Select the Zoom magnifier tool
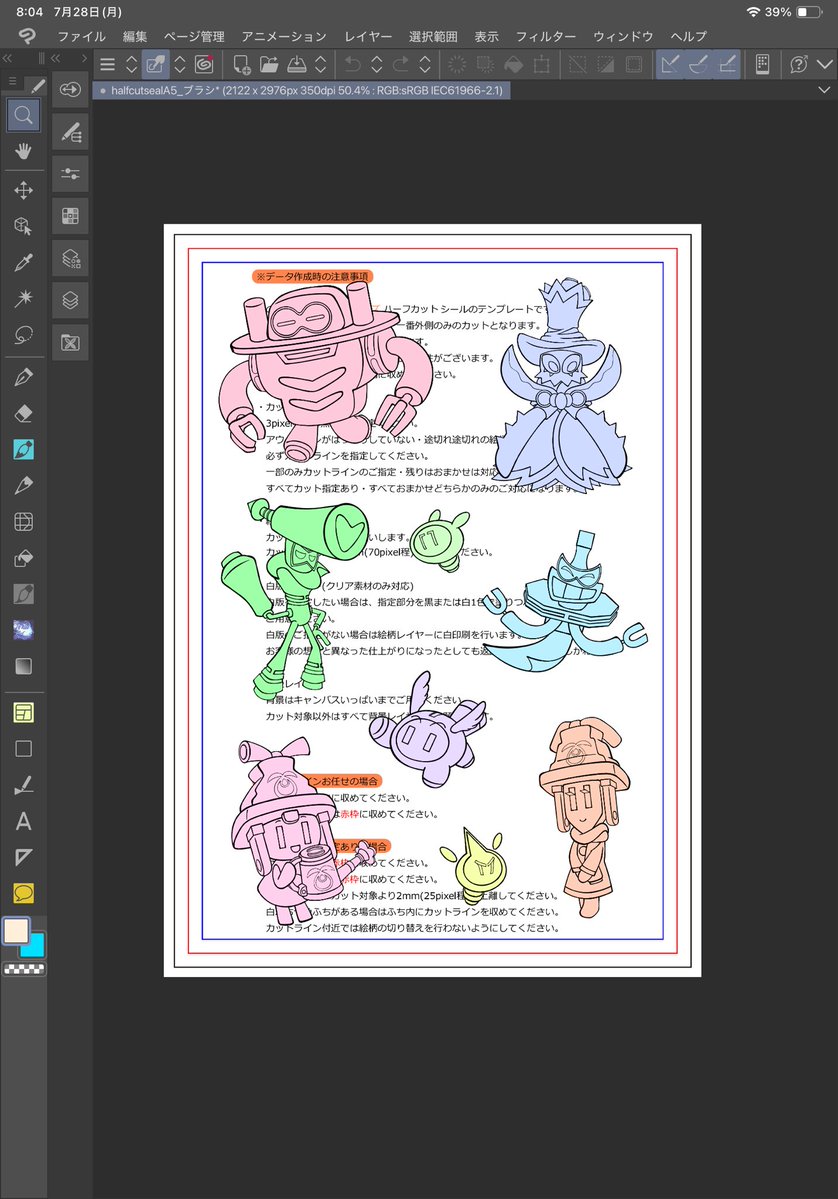Image resolution: width=838 pixels, height=1199 pixels. (x=24, y=115)
